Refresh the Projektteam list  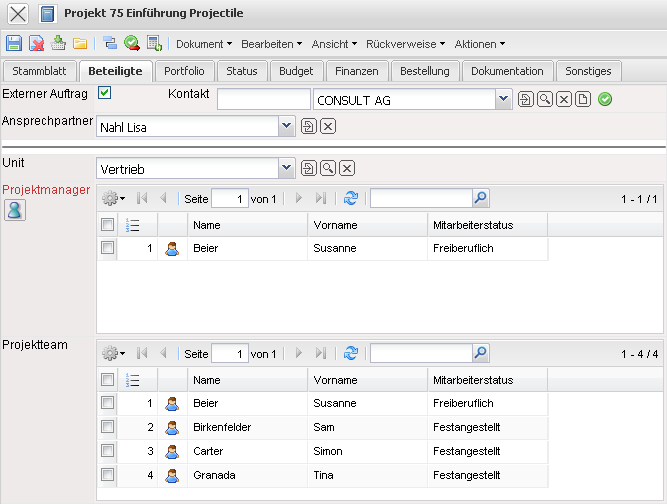coord(350,353)
